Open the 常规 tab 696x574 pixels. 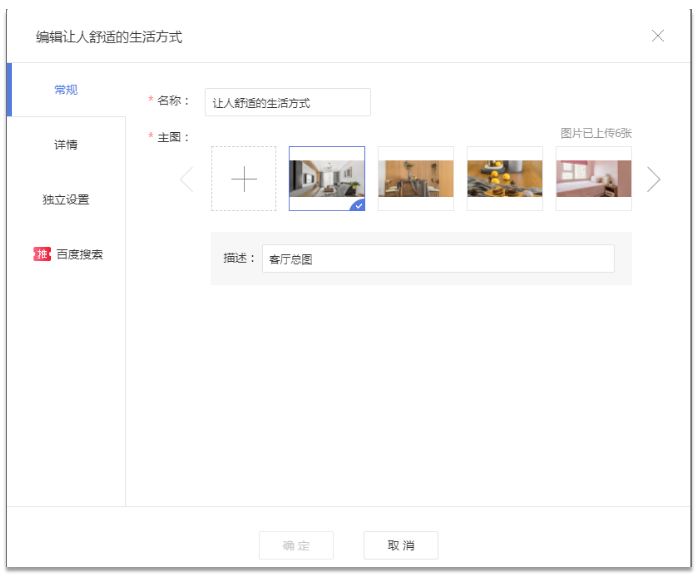click(66, 90)
